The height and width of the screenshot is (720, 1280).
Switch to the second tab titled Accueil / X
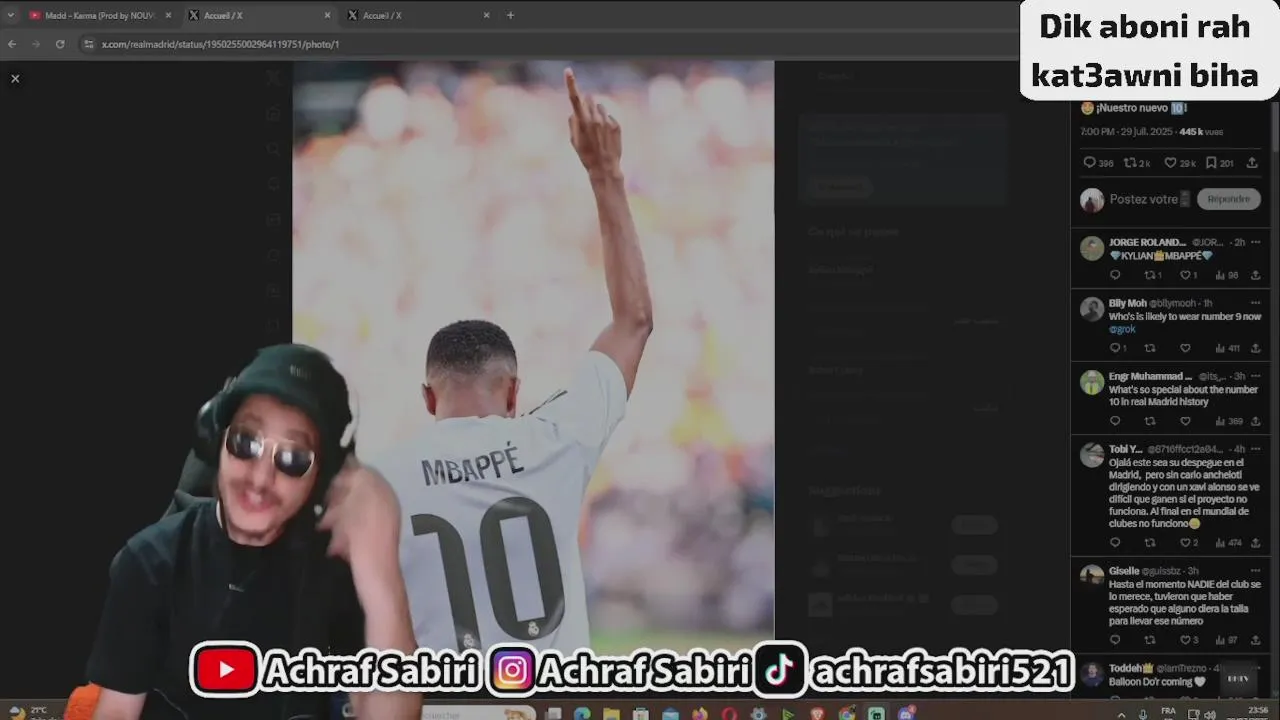(420, 15)
